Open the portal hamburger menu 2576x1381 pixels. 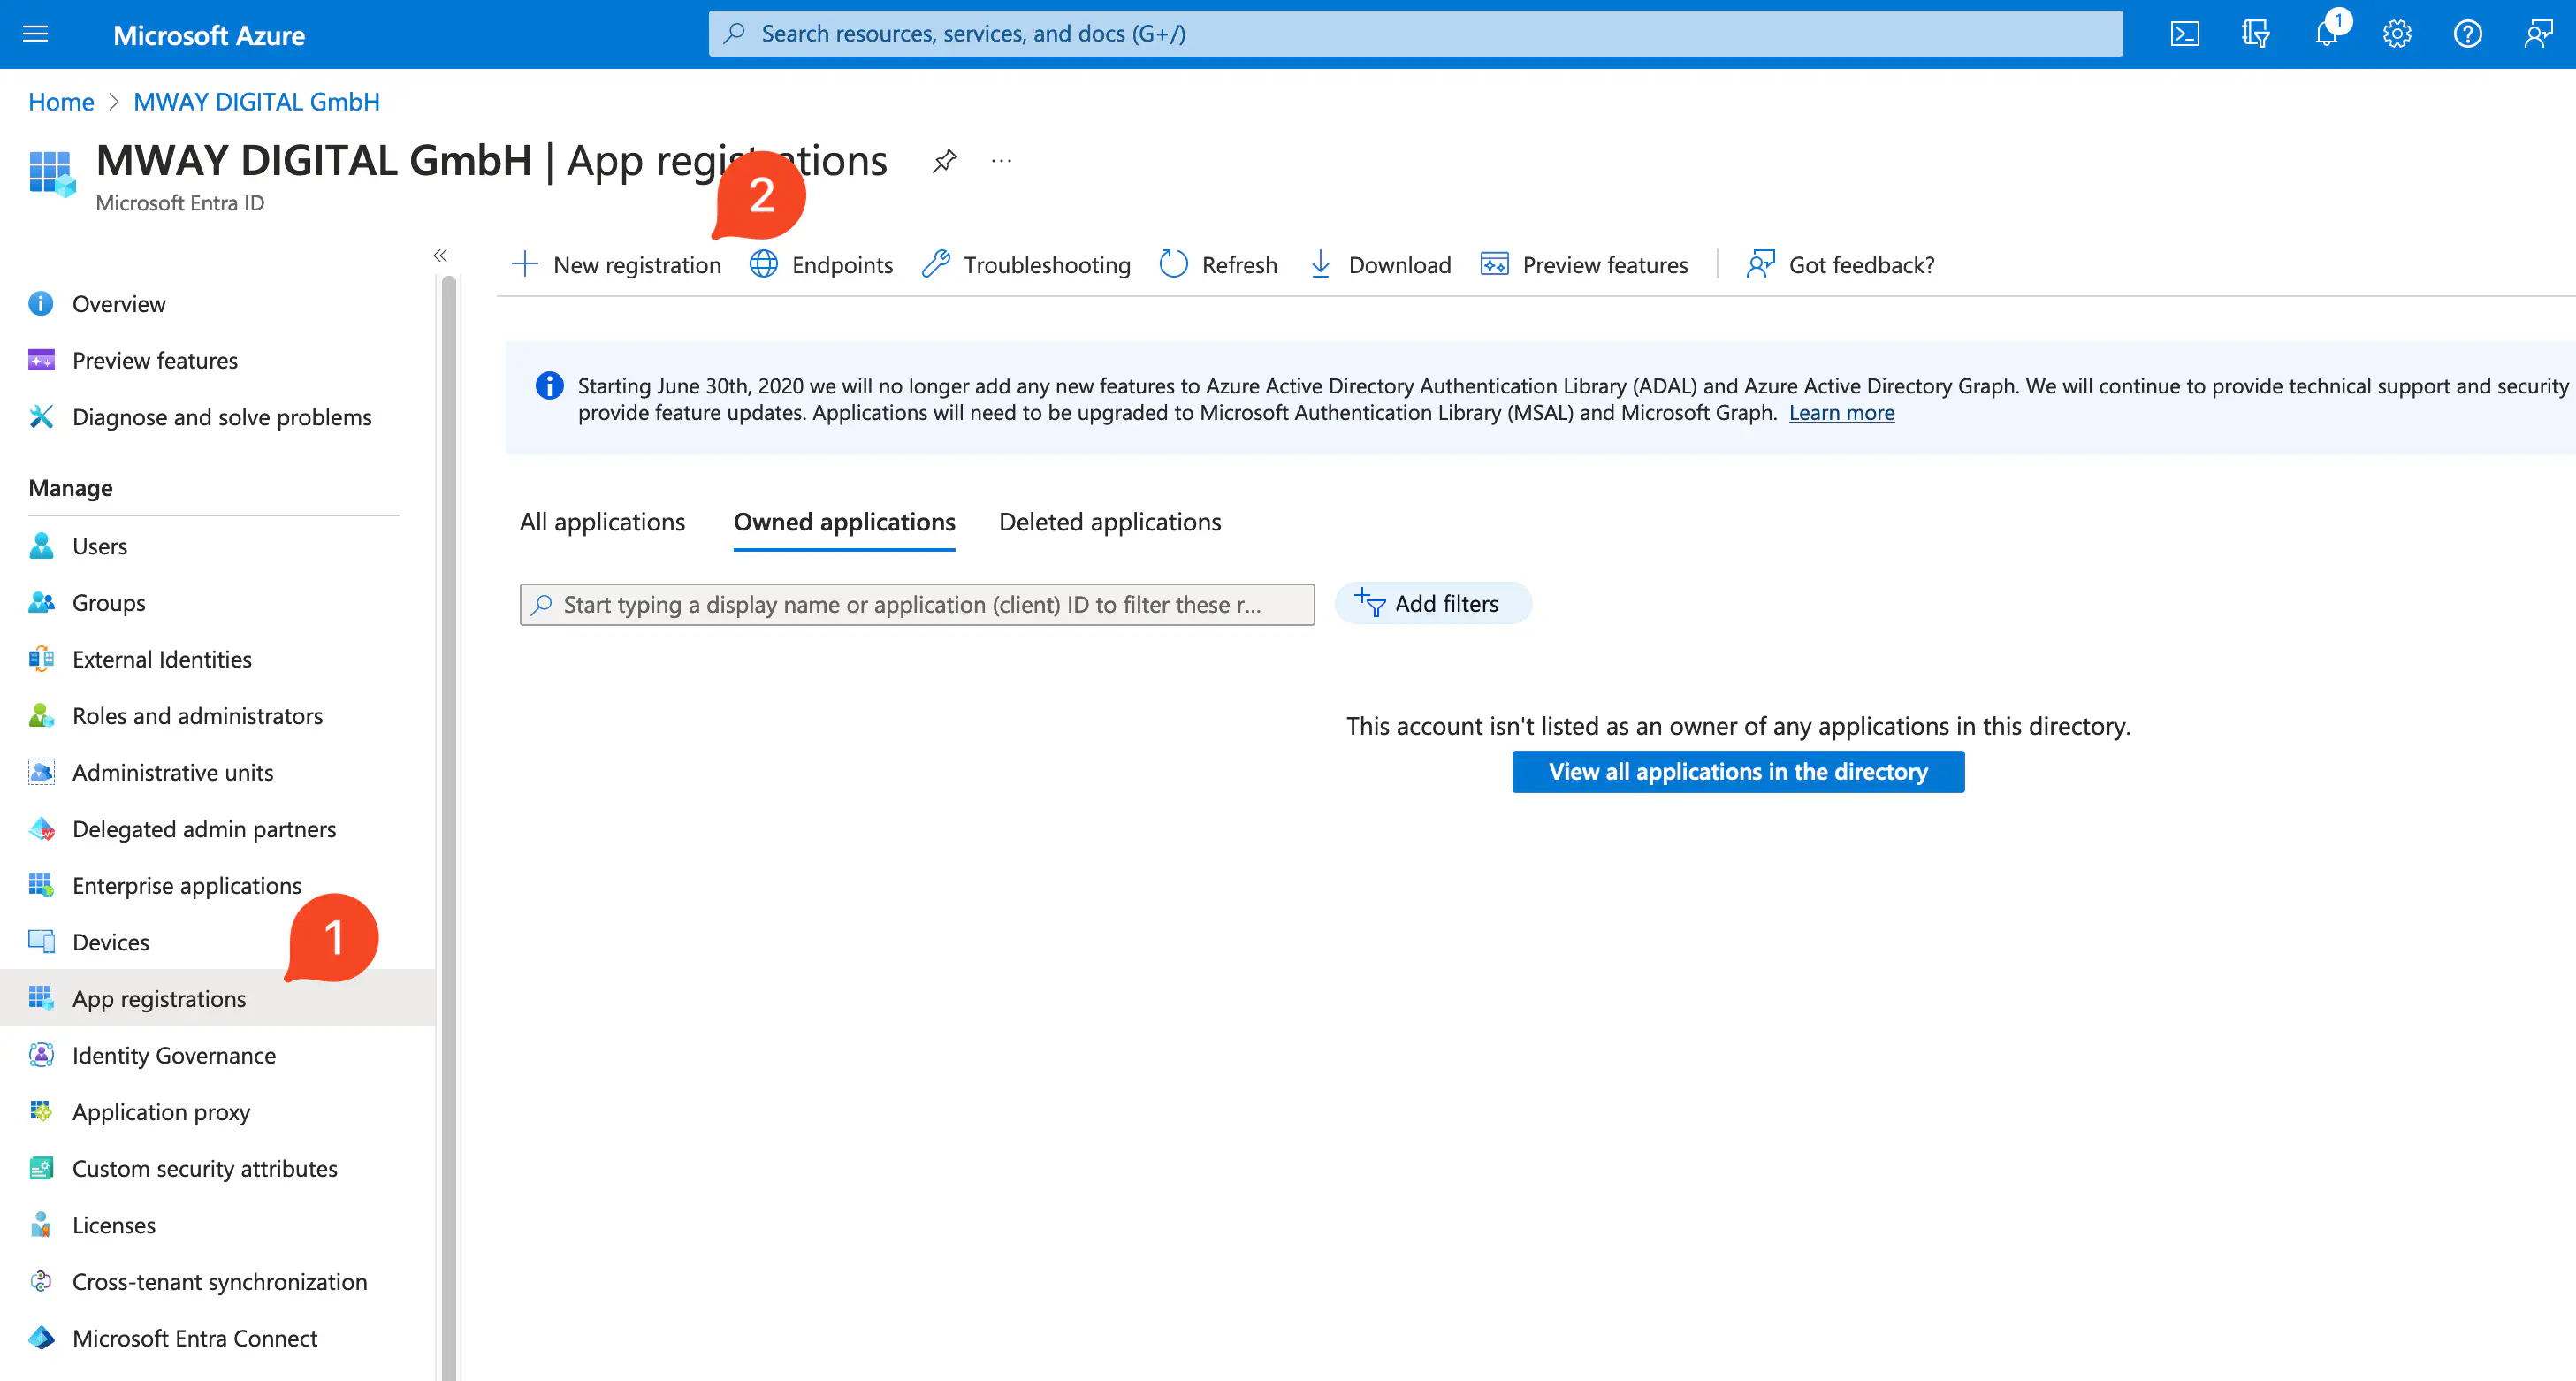pos(35,34)
